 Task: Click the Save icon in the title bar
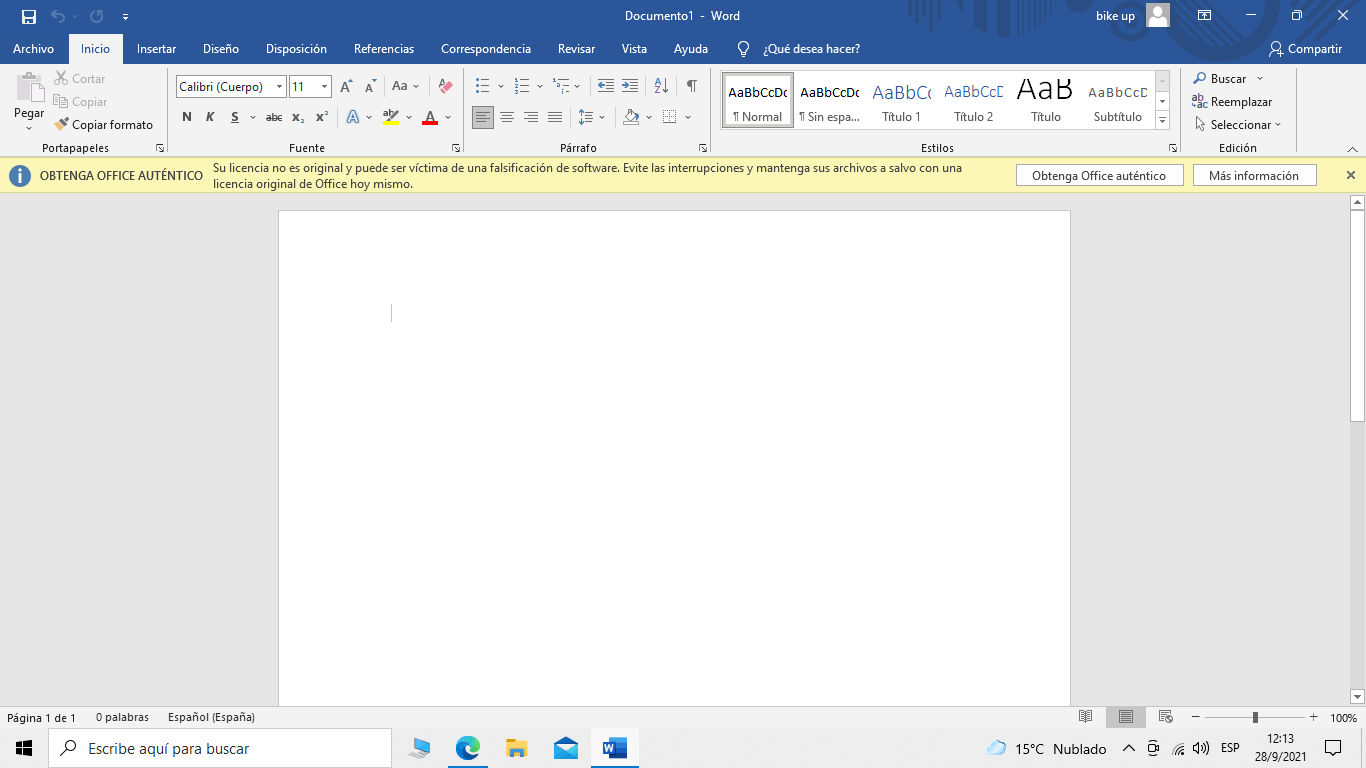tap(29, 16)
